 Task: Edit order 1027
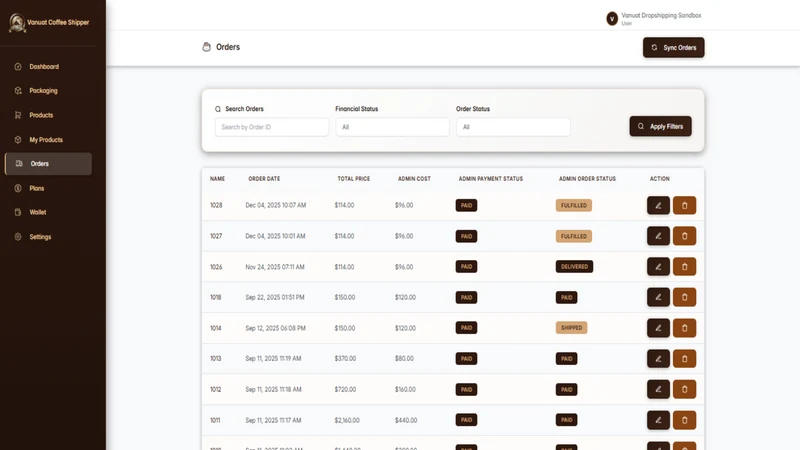point(658,236)
